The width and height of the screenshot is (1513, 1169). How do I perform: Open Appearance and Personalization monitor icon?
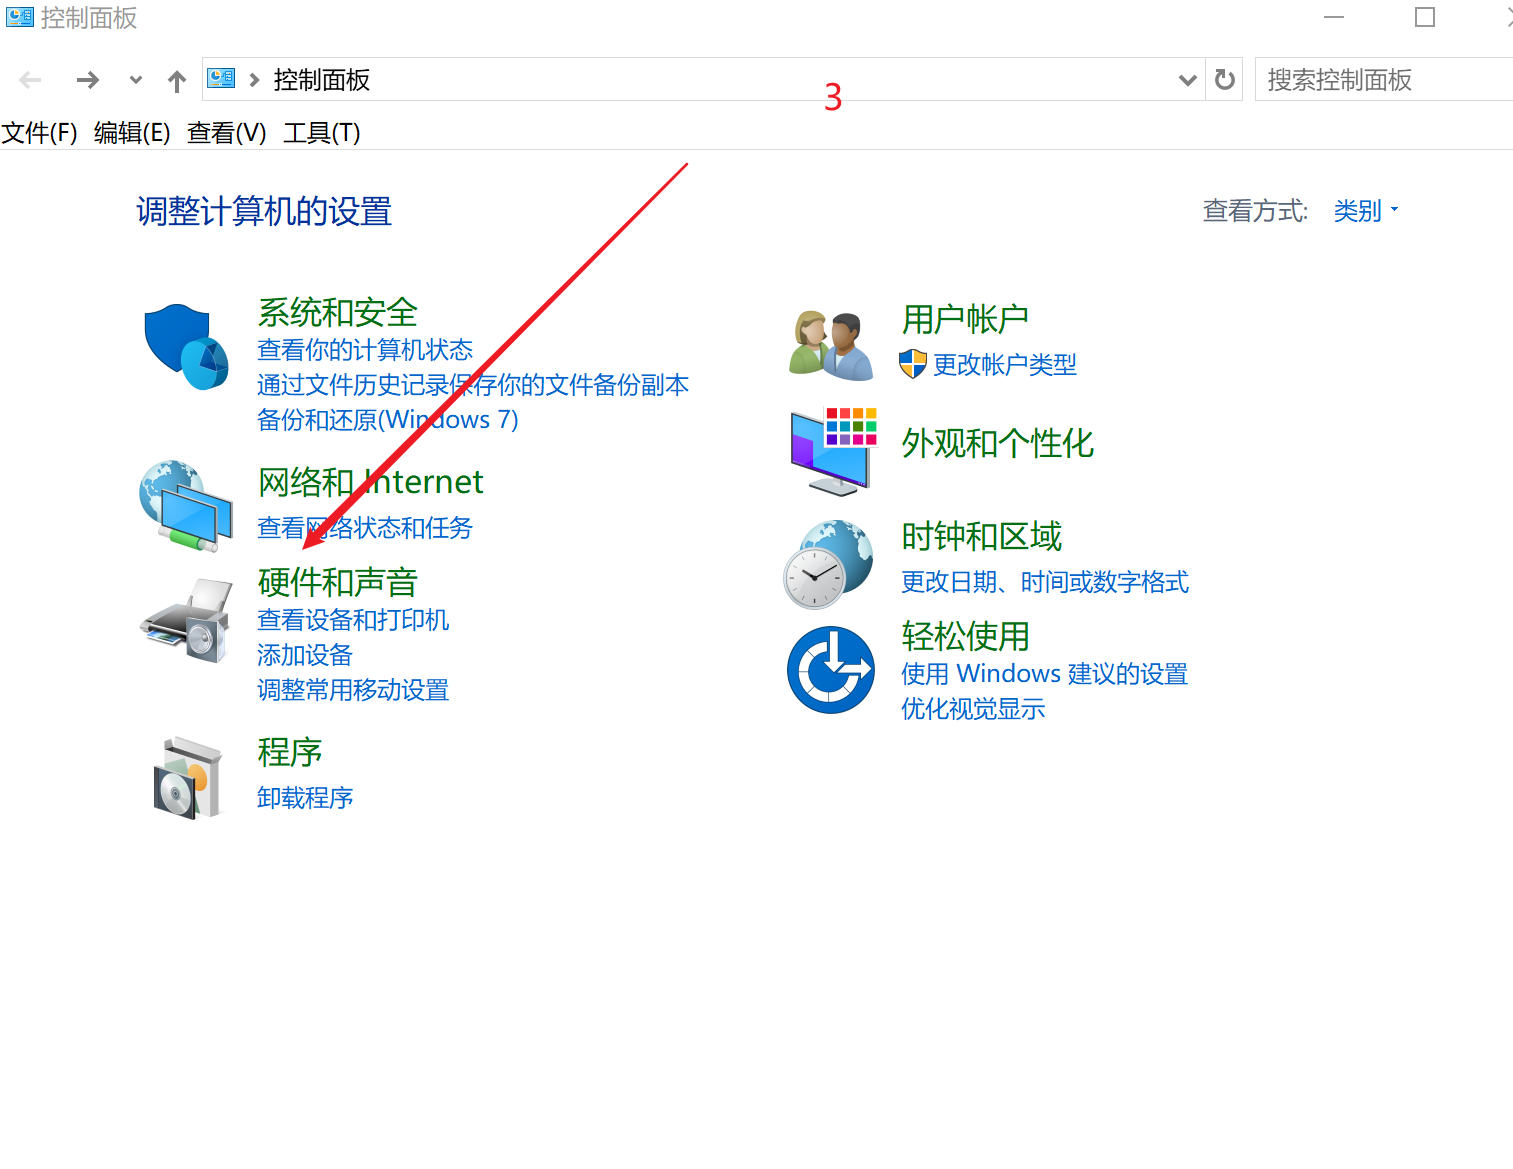pos(833,450)
